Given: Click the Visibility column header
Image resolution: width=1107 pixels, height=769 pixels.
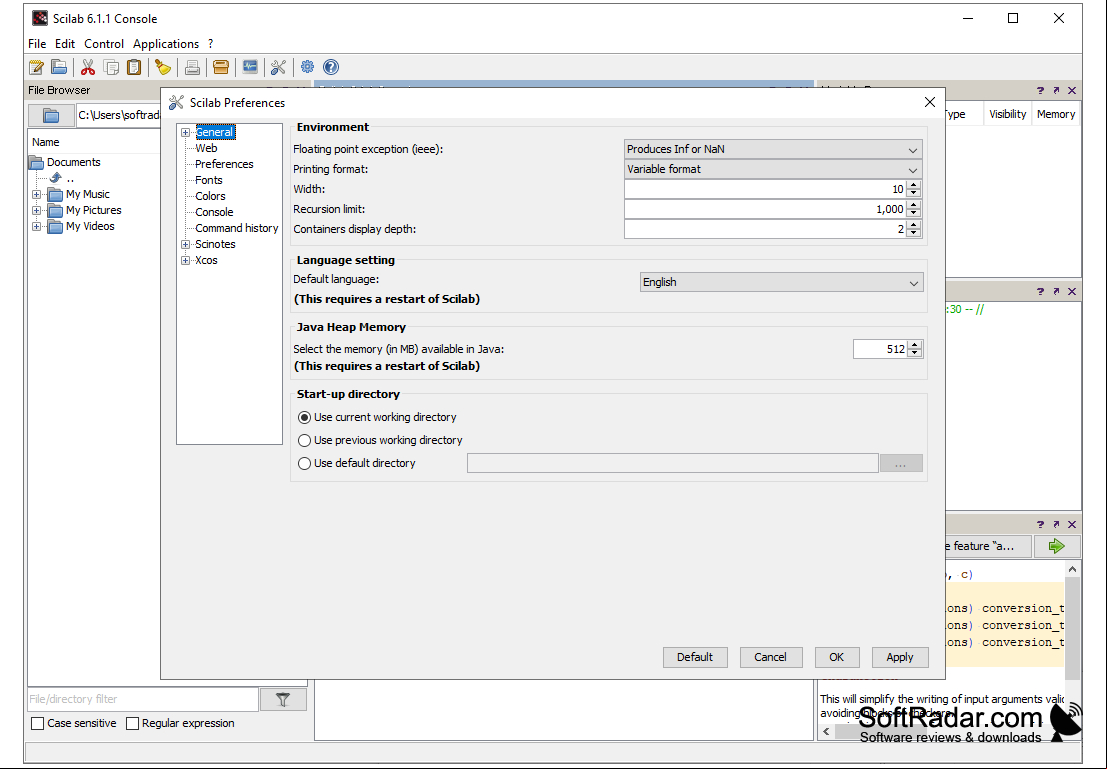Looking at the screenshot, I should [x=1007, y=114].
